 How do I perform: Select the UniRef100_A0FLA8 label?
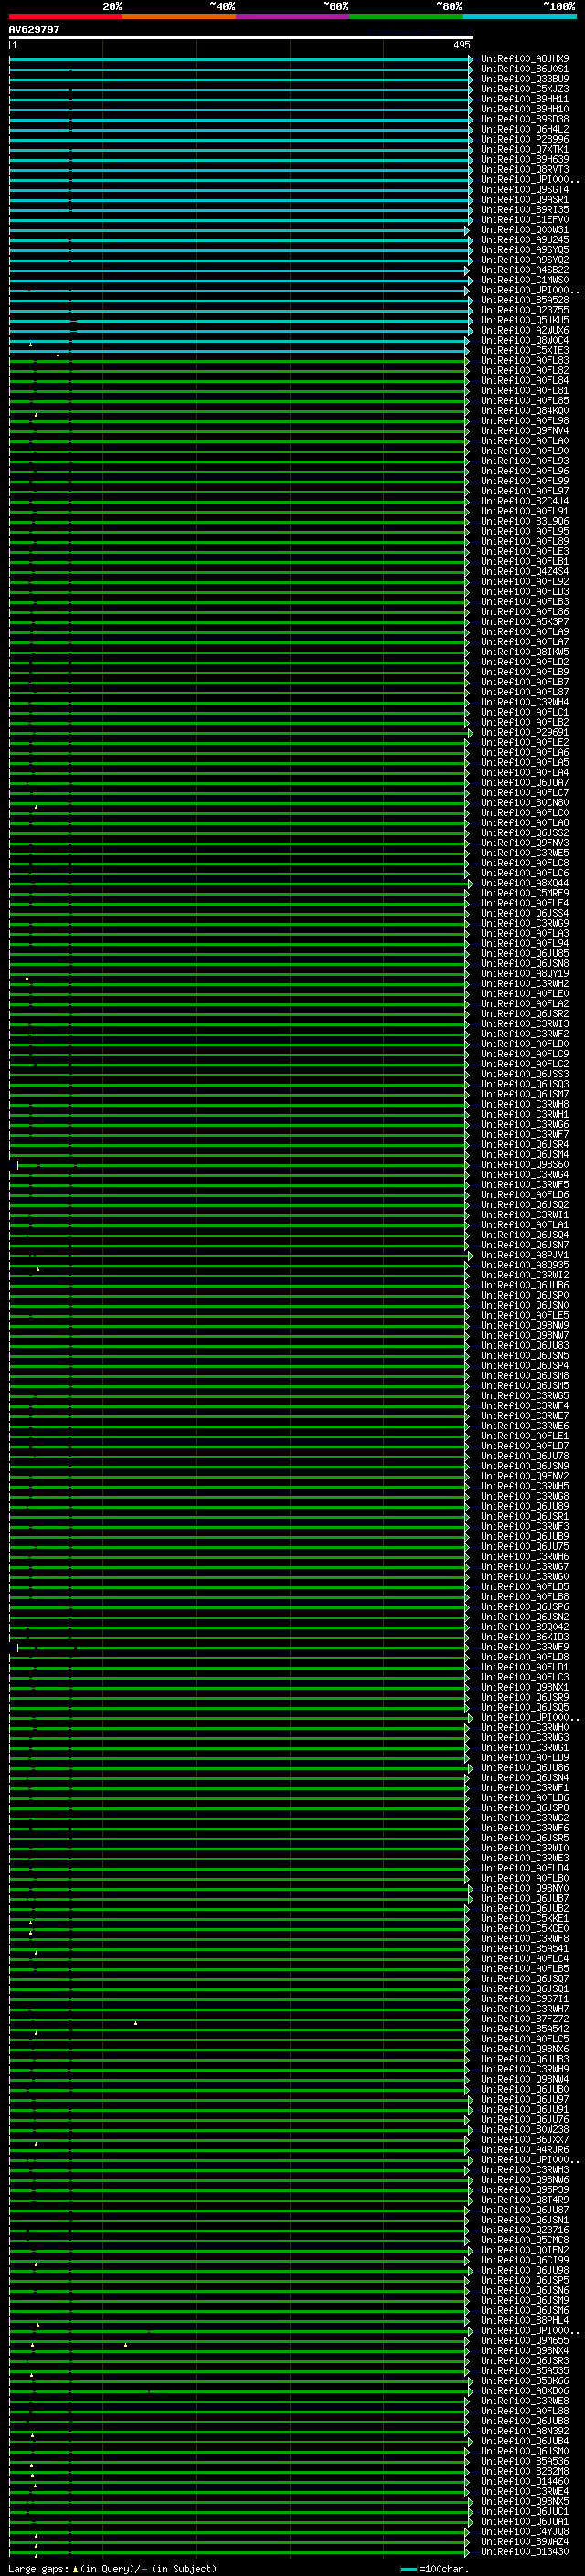524,822
